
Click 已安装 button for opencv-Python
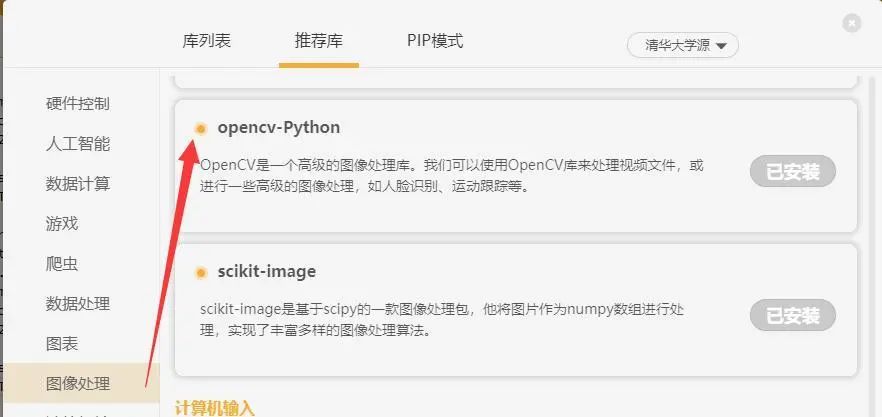coord(793,172)
